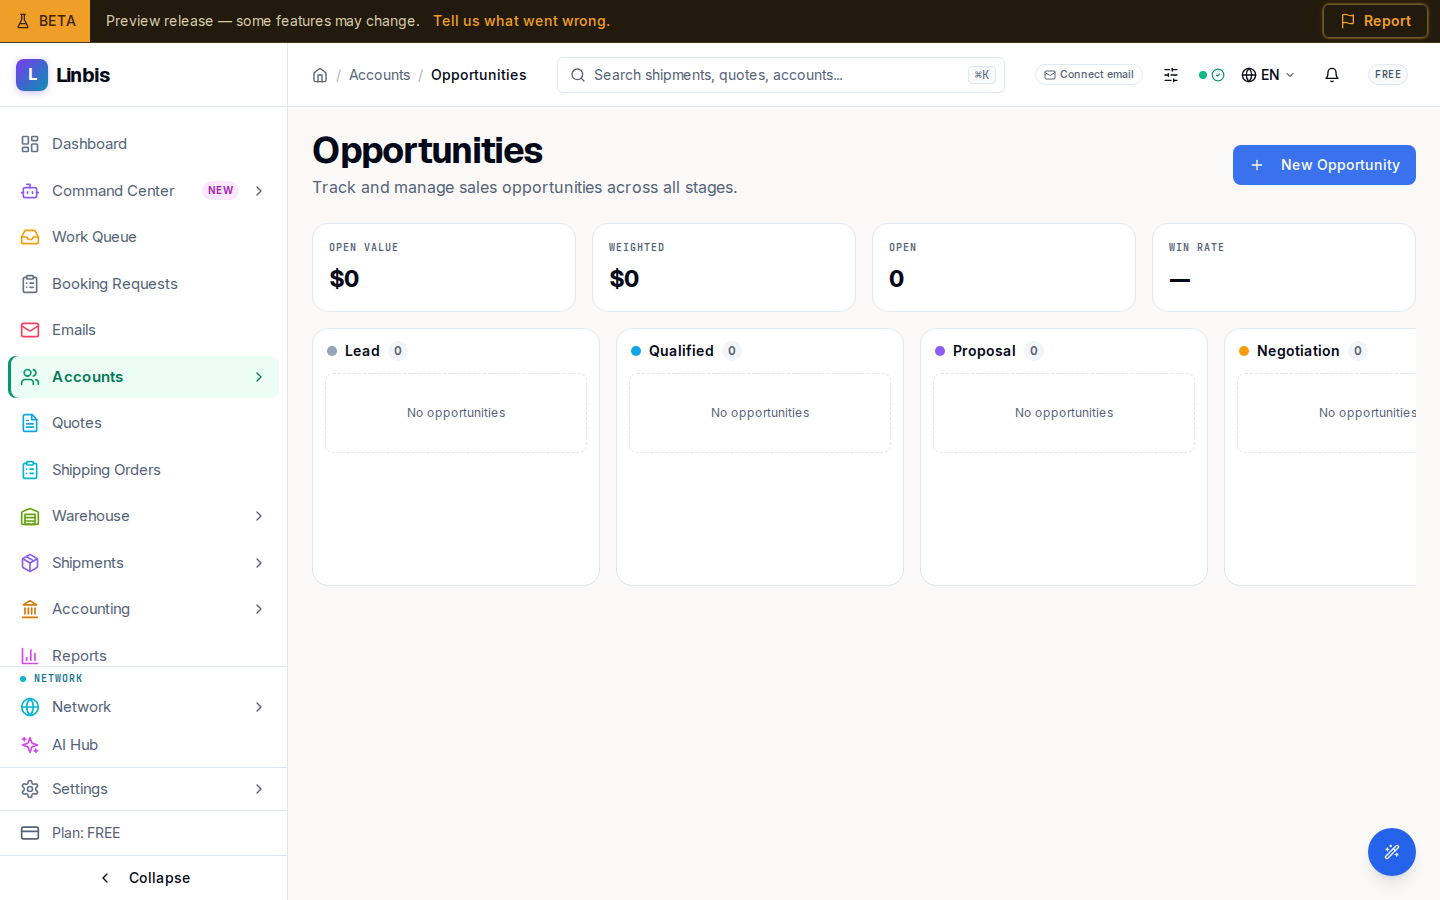Image resolution: width=1440 pixels, height=900 pixels.
Task: Click the Win Rate stat card
Action: [1284, 267]
